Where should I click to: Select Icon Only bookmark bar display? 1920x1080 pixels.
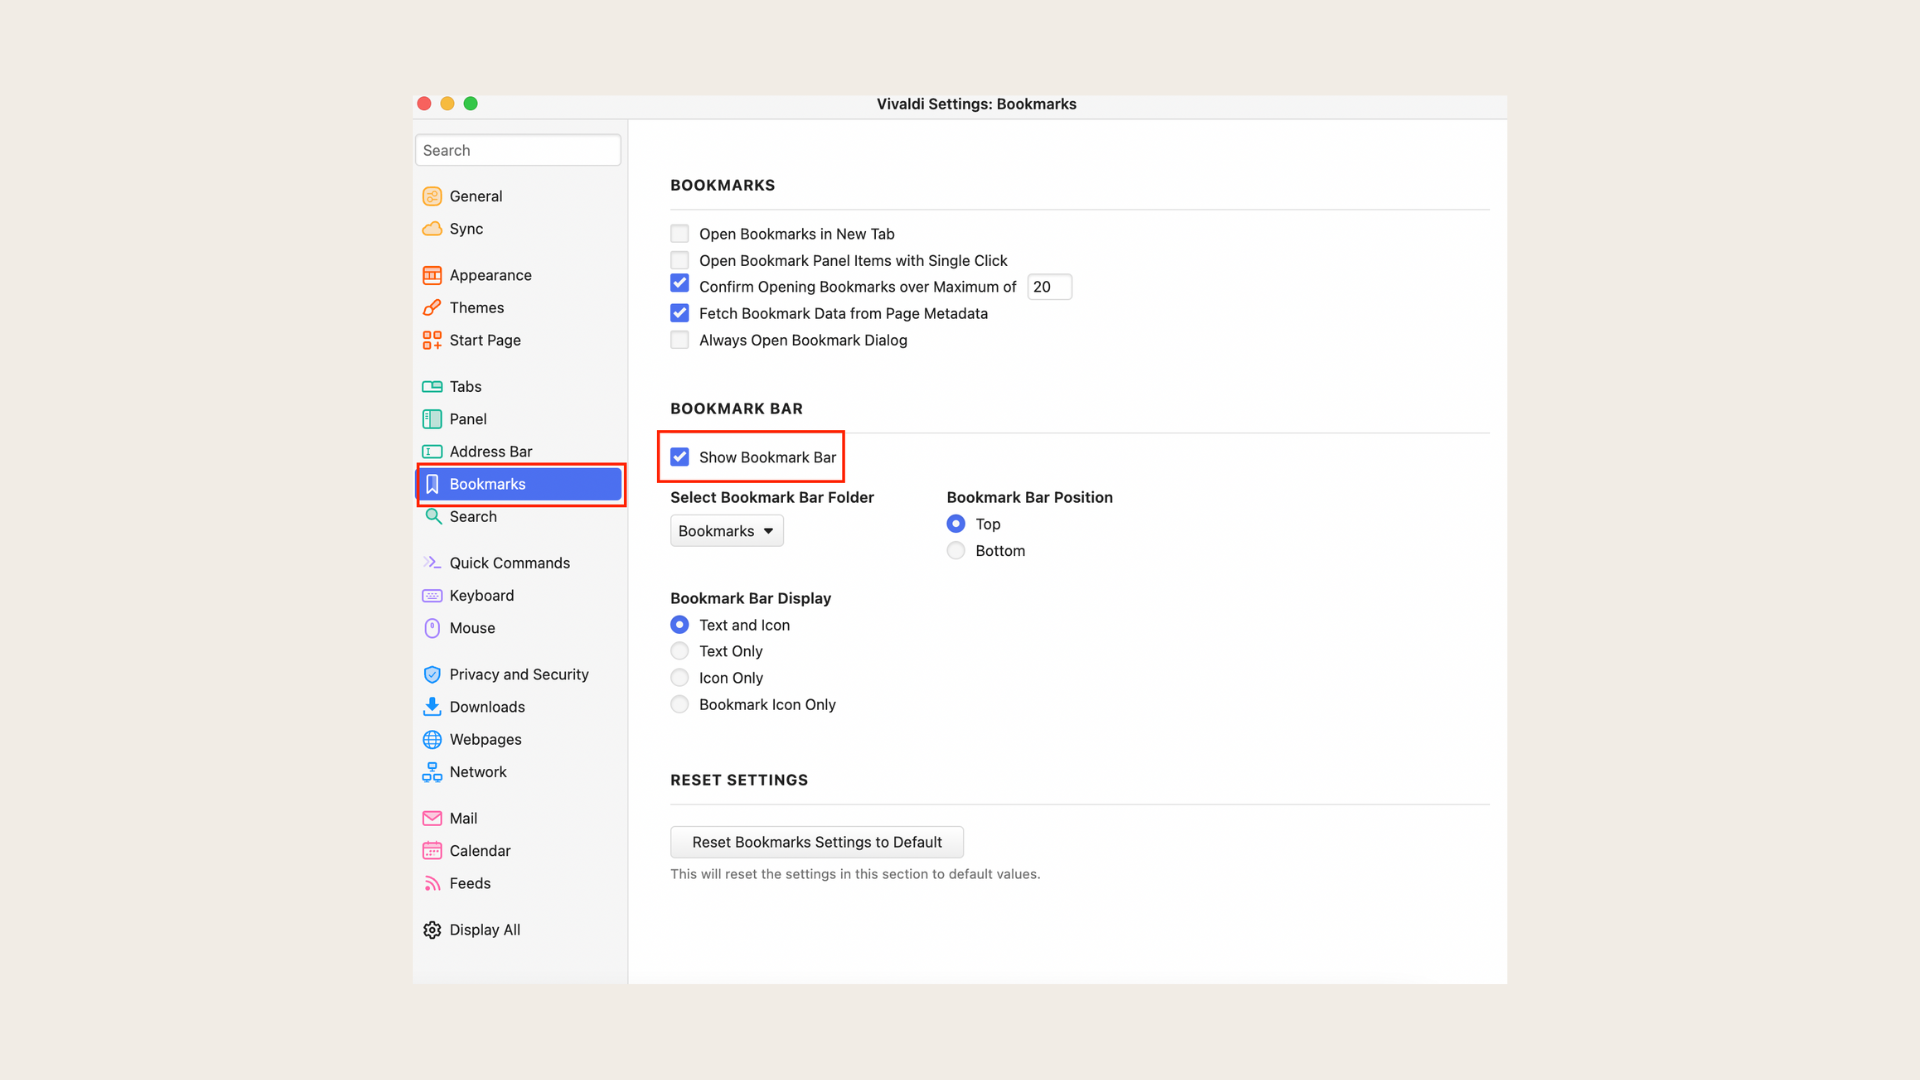[680, 676]
